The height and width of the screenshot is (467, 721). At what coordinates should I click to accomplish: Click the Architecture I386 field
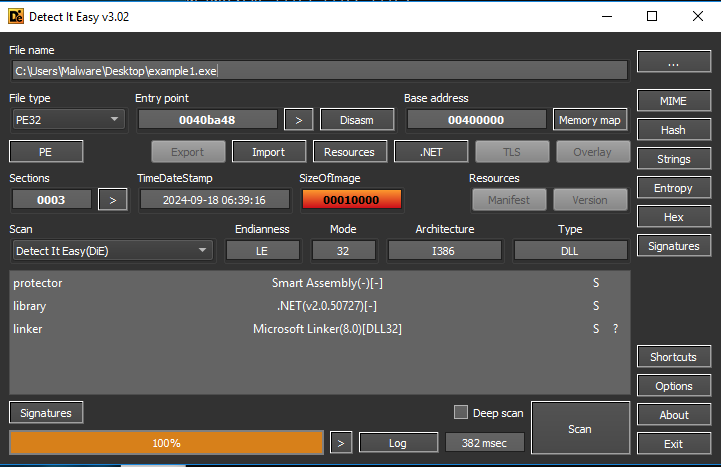coord(444,251)
